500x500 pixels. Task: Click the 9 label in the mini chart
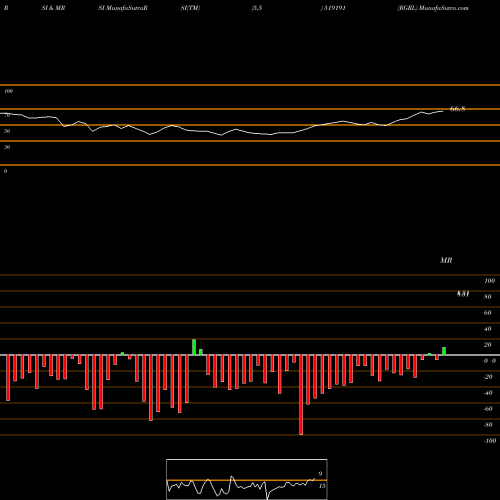pos(320,474)
